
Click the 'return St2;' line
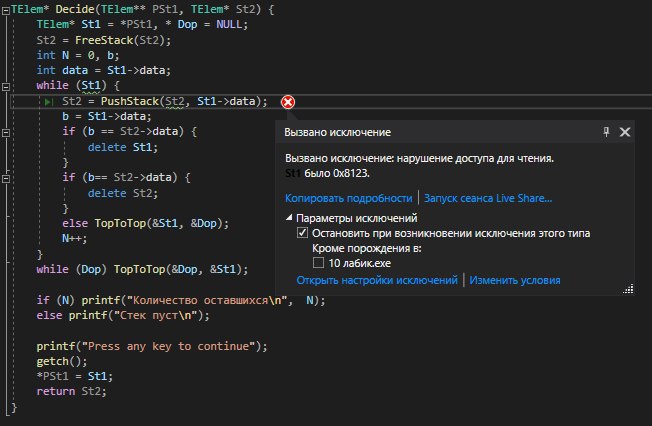coord(72,391)
